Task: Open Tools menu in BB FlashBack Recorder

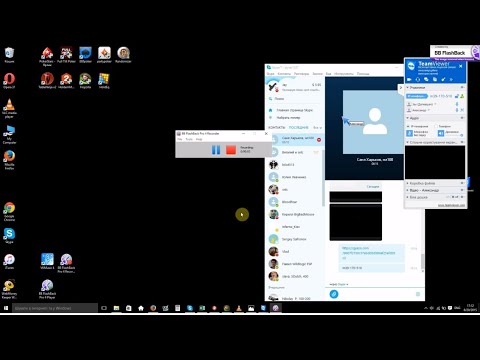Action: 189,139
